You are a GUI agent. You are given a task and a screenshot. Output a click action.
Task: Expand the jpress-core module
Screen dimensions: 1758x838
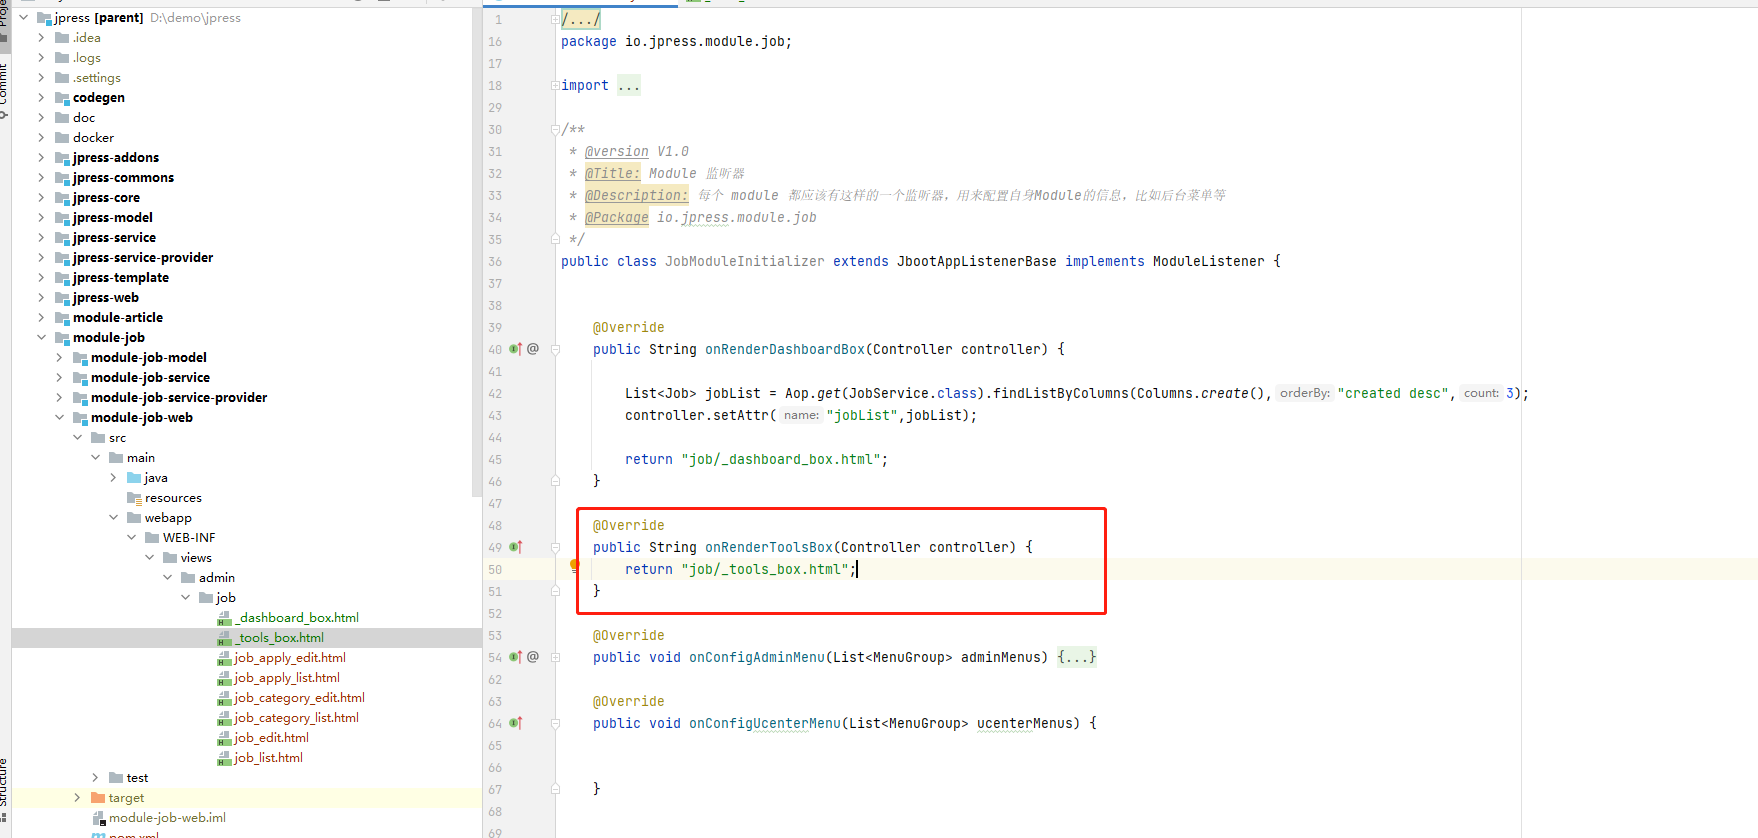41,198
